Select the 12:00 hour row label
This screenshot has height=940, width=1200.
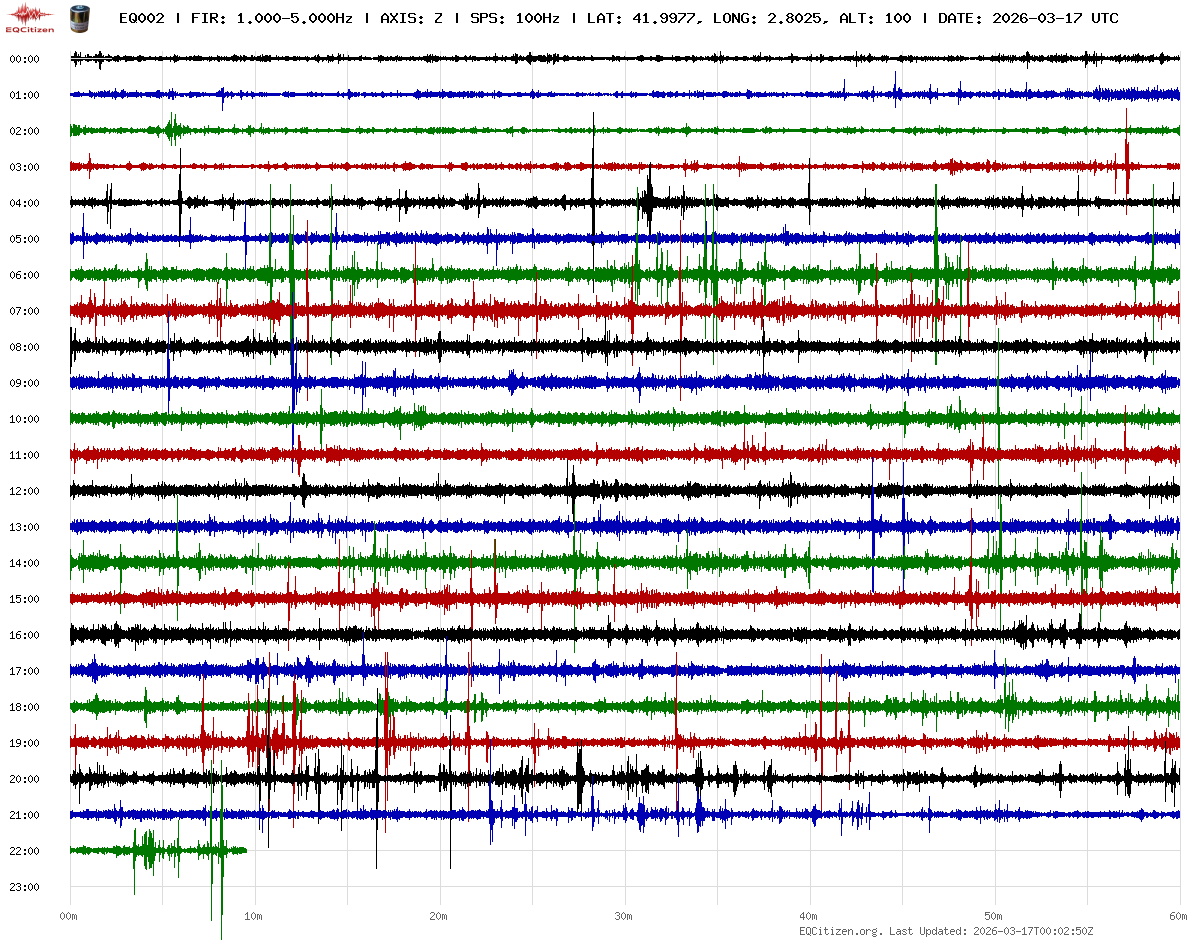click(24, 491)
